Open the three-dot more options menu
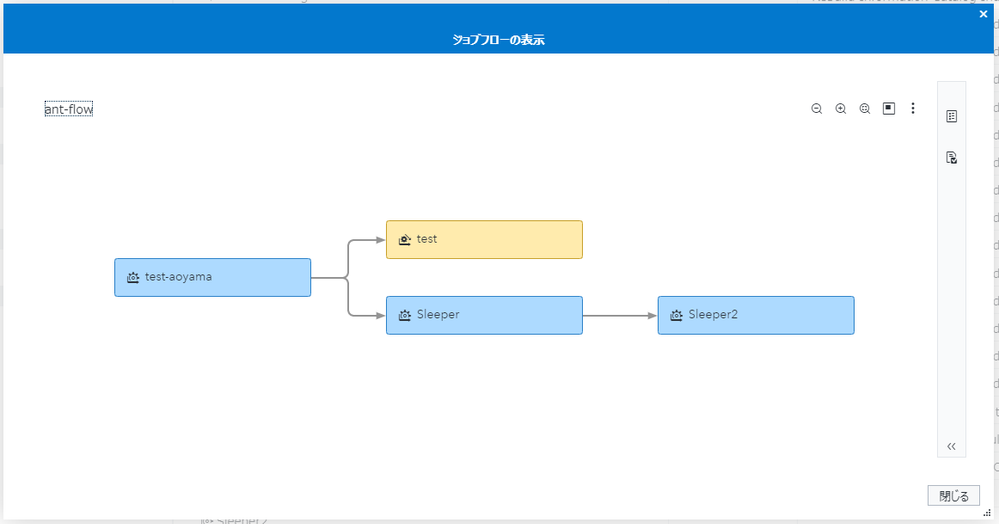 pyautogui.click(x=913, y=109)
